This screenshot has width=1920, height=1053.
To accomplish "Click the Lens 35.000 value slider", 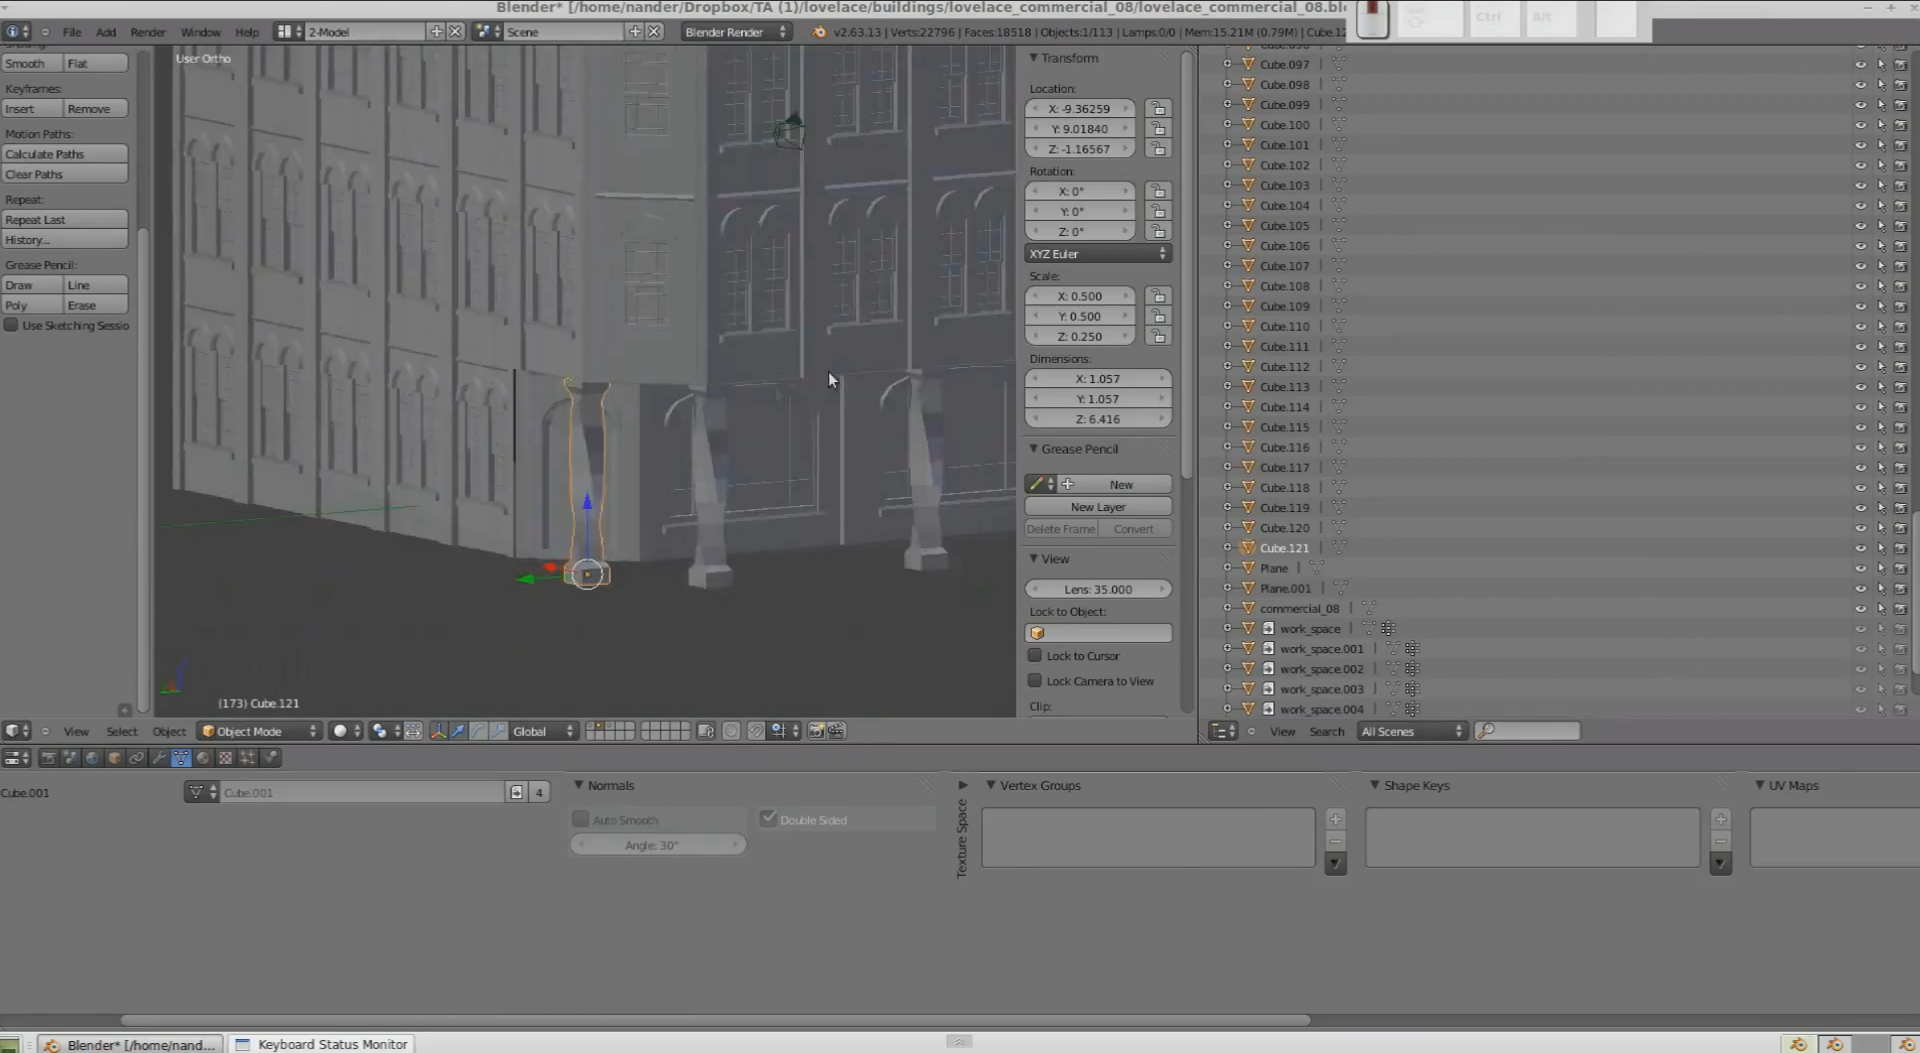I will click(1097, 589).
